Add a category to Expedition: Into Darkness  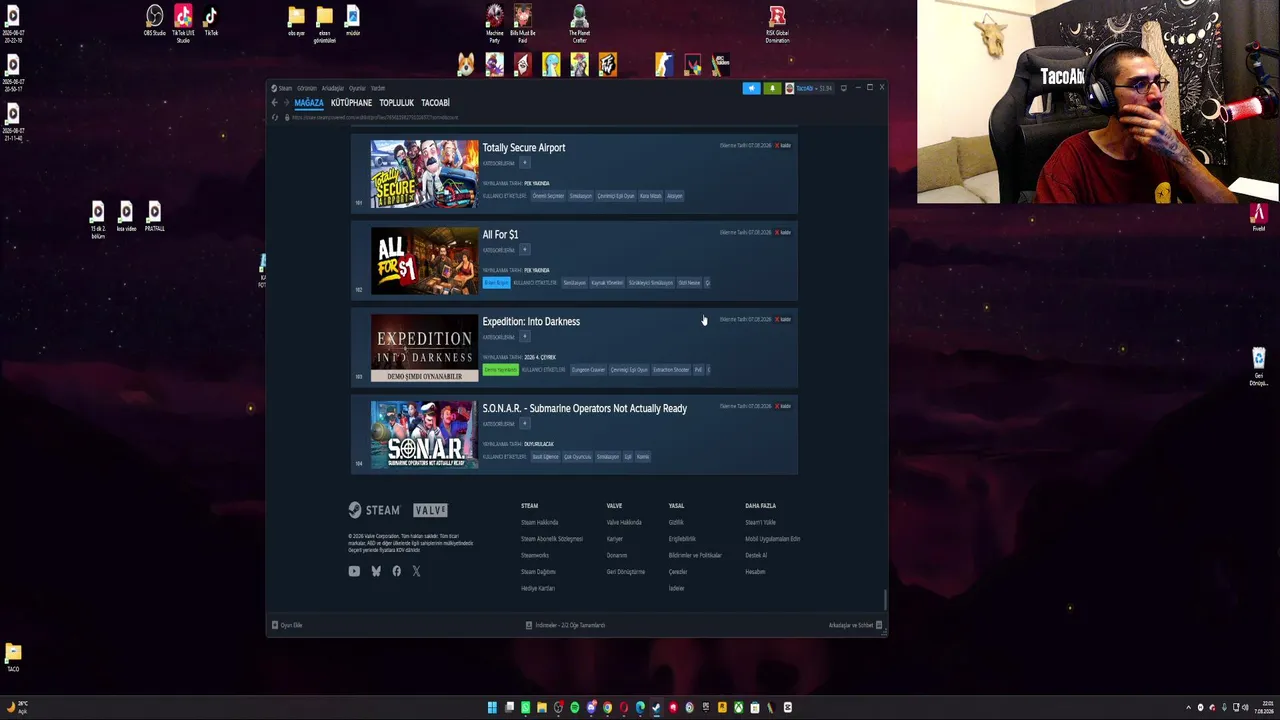(525, 337)
